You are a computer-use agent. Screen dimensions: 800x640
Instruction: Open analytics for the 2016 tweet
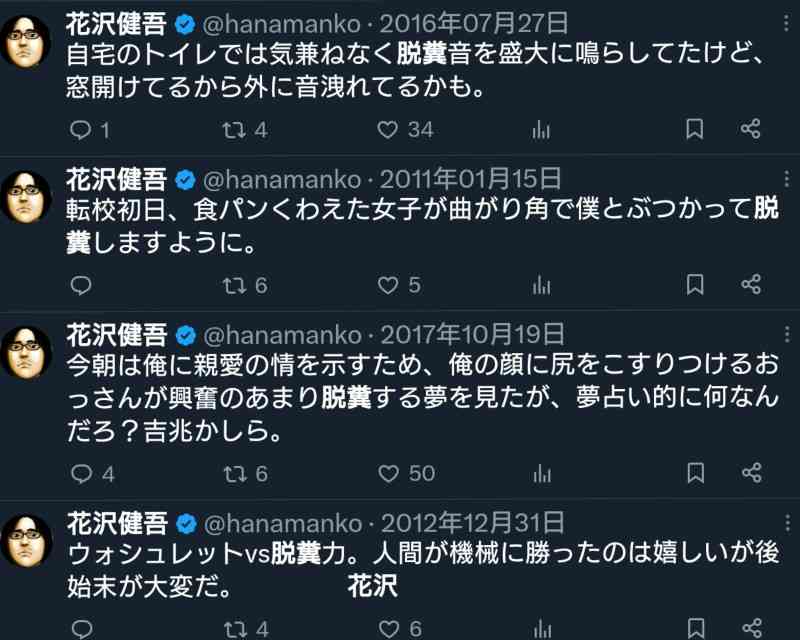541,129
